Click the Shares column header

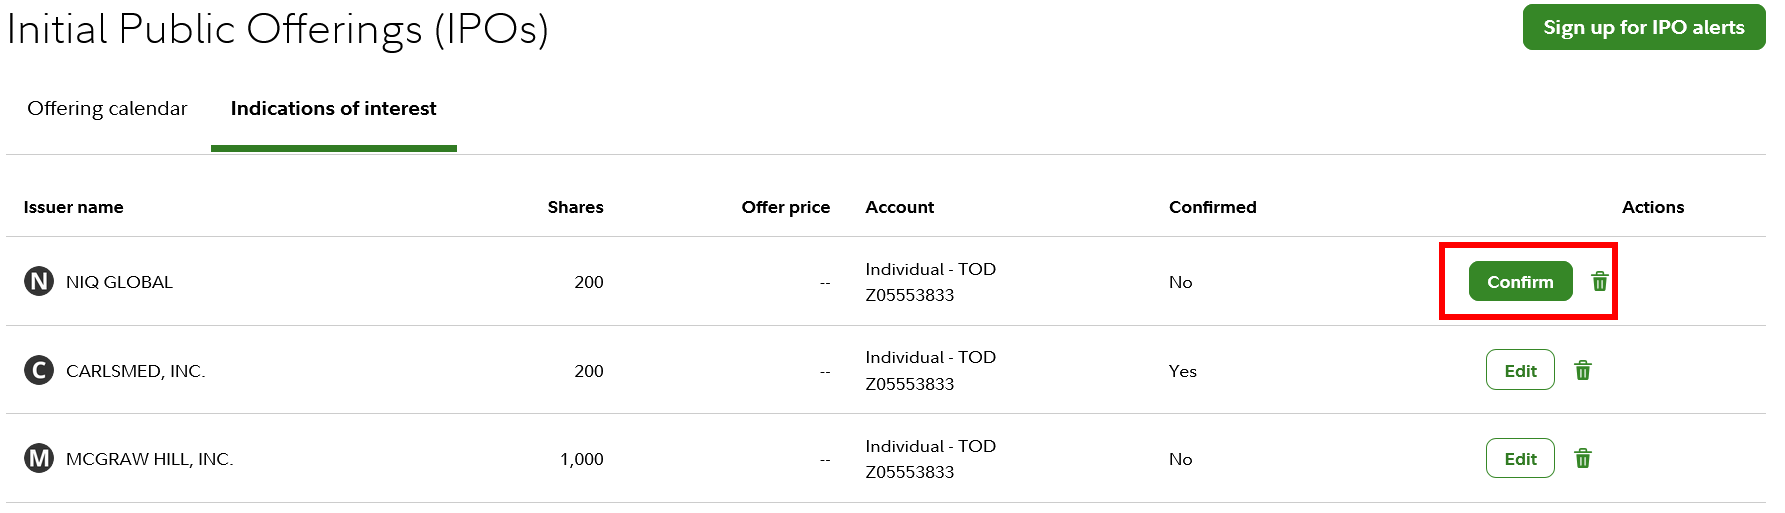[x=575, y=207]
